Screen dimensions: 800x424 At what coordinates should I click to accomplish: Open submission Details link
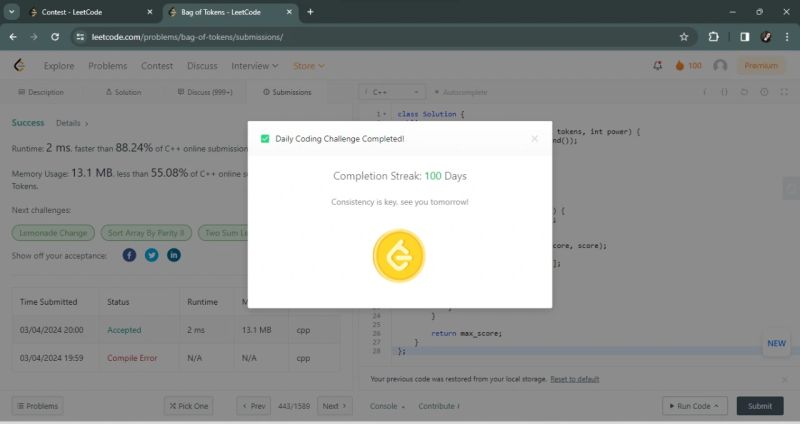tap(72, 123)
